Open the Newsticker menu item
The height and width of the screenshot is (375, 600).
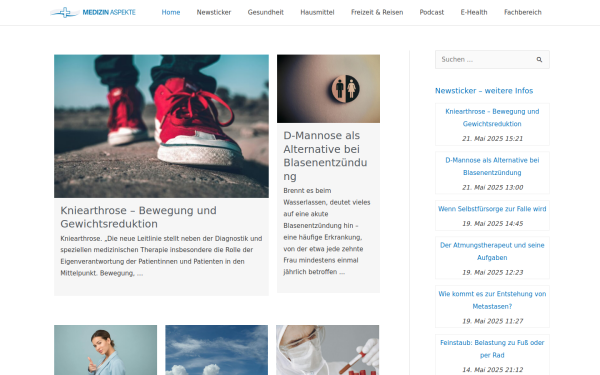[x=214, y=12]
